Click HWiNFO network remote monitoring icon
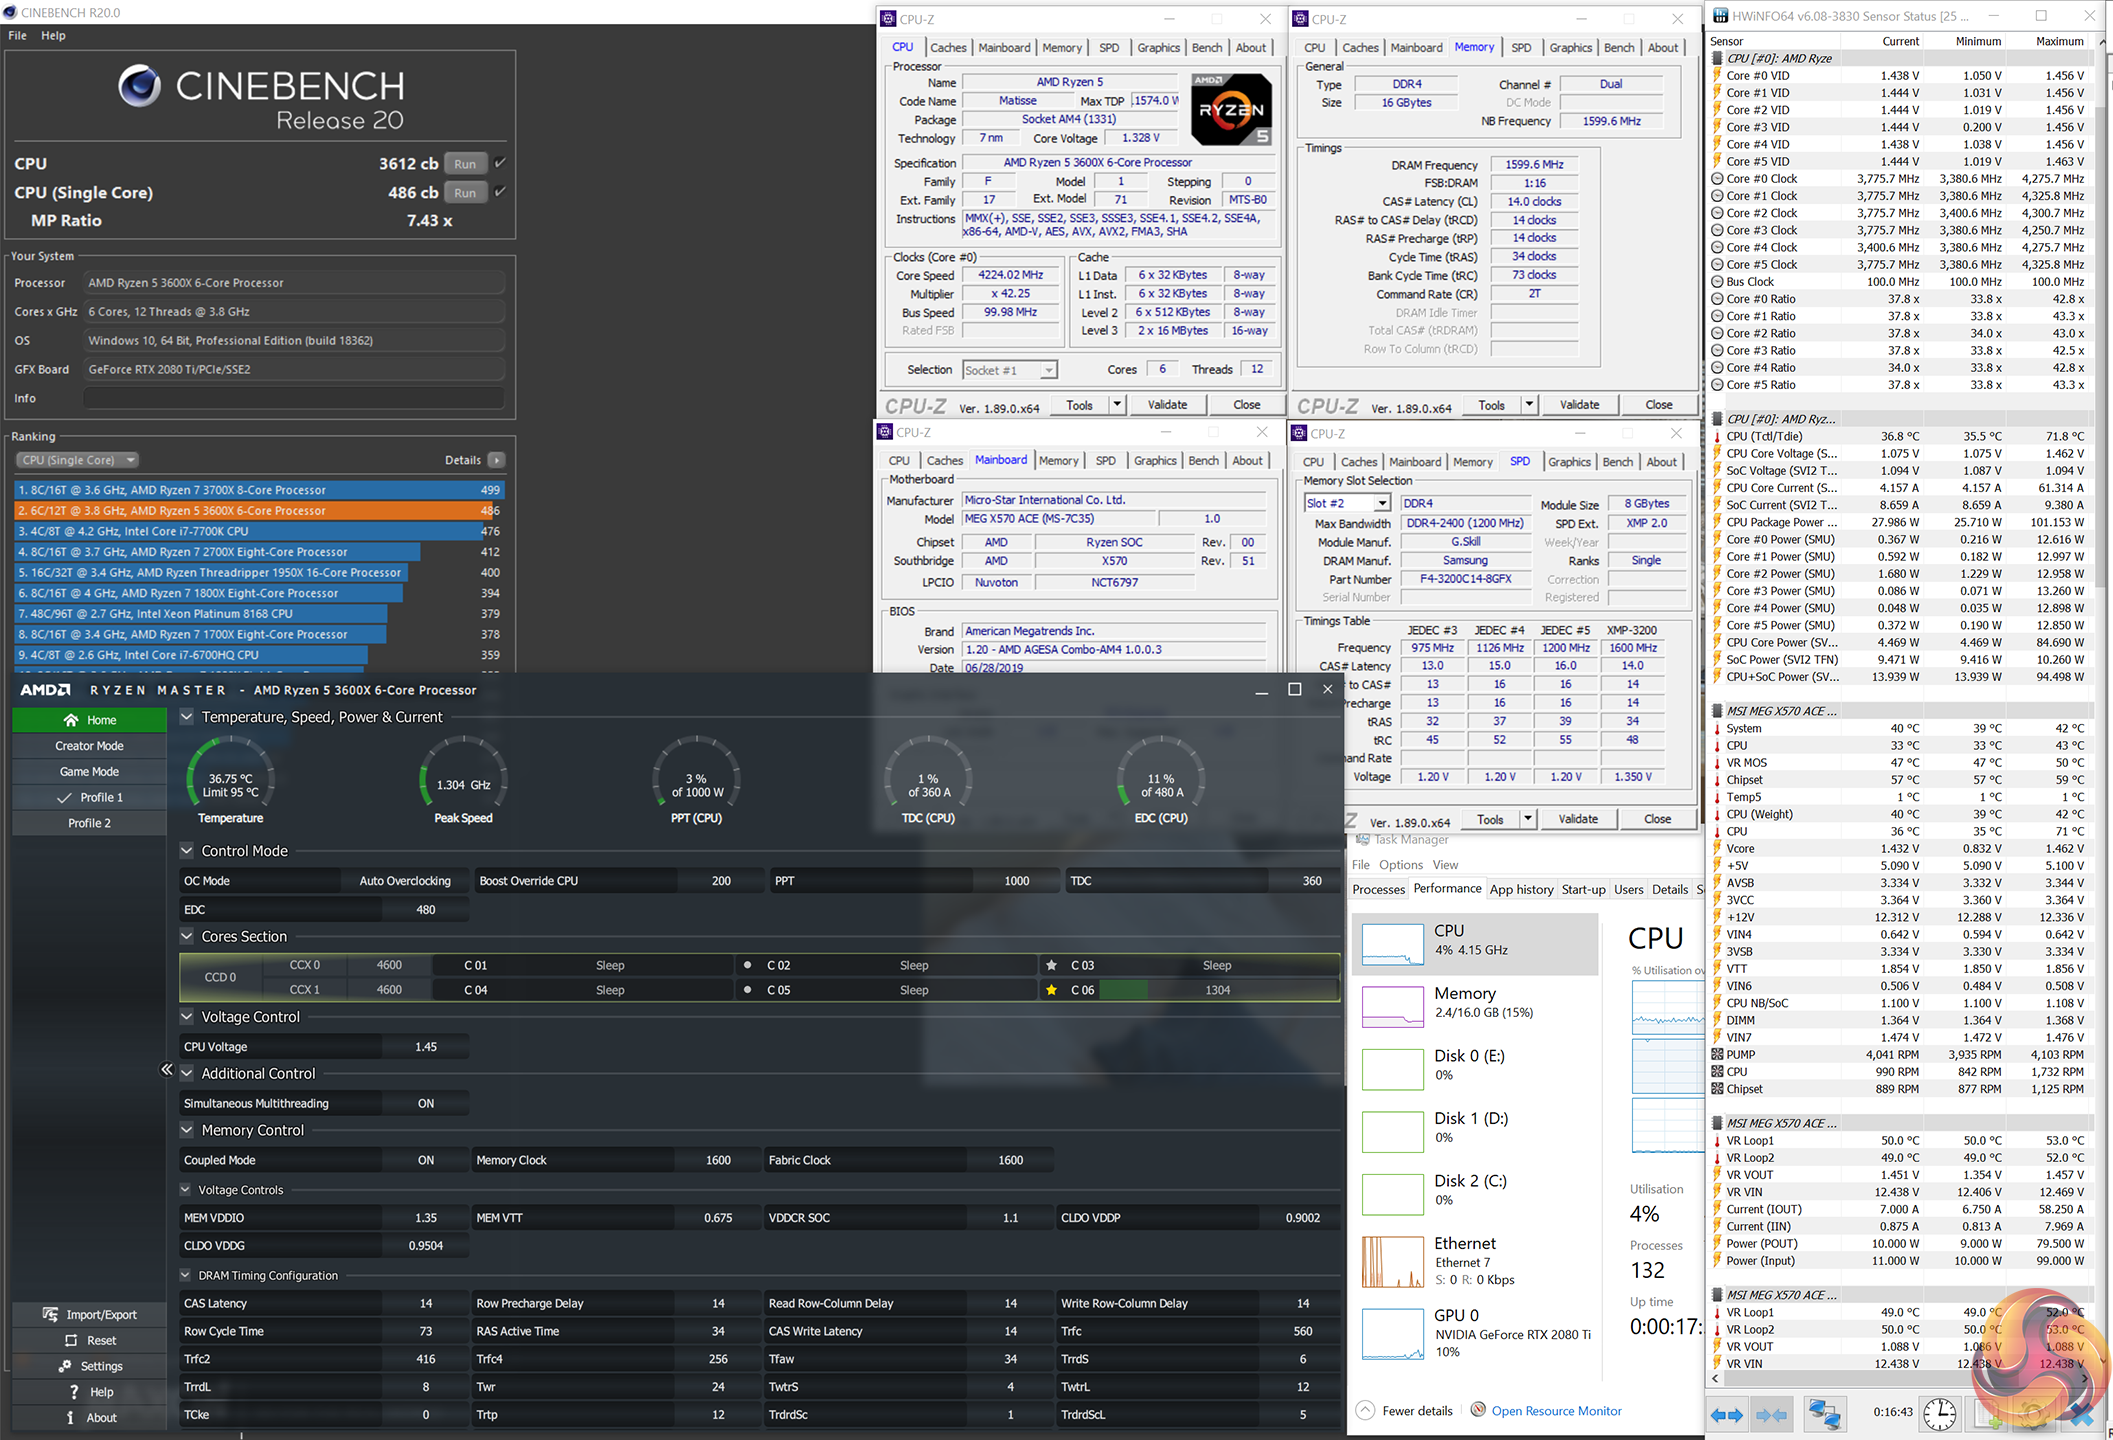Viewport: 2113px width, 1440px height. pyautogui.click(x=1824, y=1414)
